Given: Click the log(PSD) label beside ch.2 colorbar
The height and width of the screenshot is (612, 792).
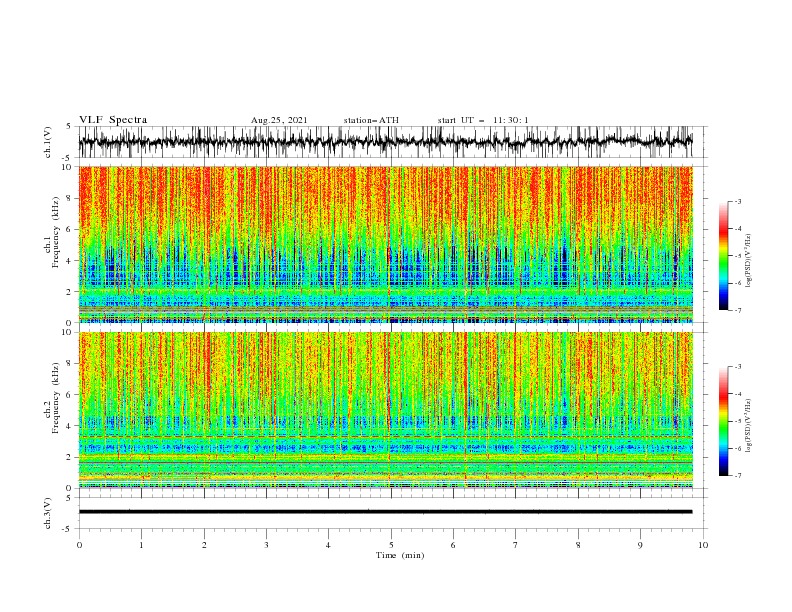Looking at the screenshot, I should tap(749, 426).
